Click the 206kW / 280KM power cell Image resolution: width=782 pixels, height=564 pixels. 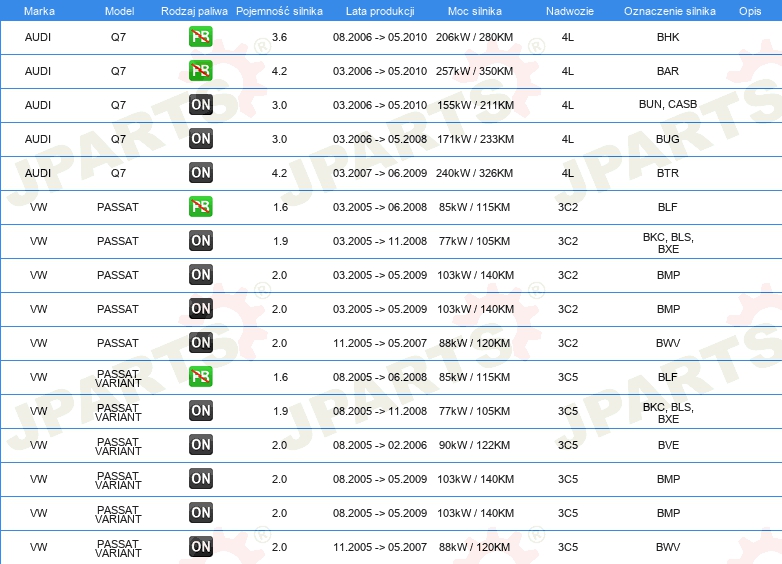click(474, 37)
